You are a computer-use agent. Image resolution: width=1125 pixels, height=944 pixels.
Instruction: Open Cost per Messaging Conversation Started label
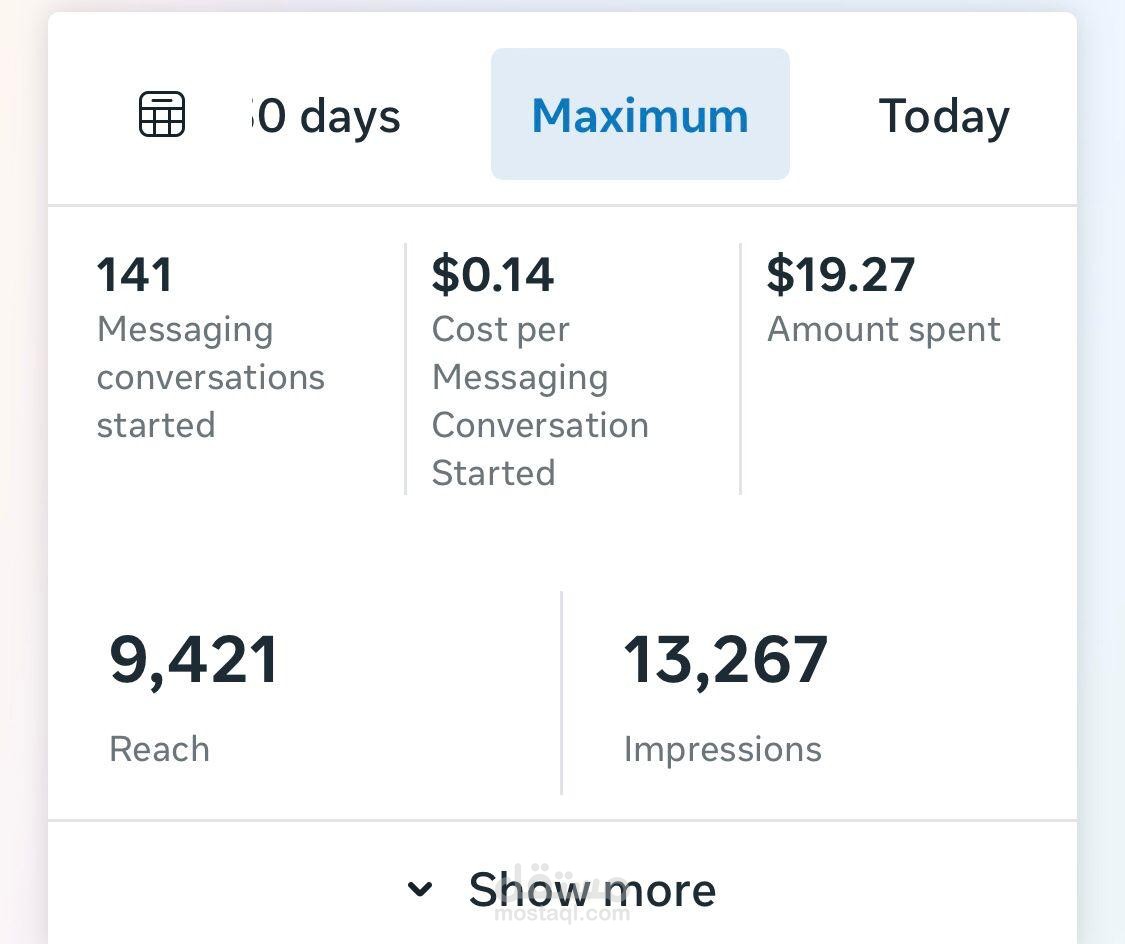click(x=540, y=401)
